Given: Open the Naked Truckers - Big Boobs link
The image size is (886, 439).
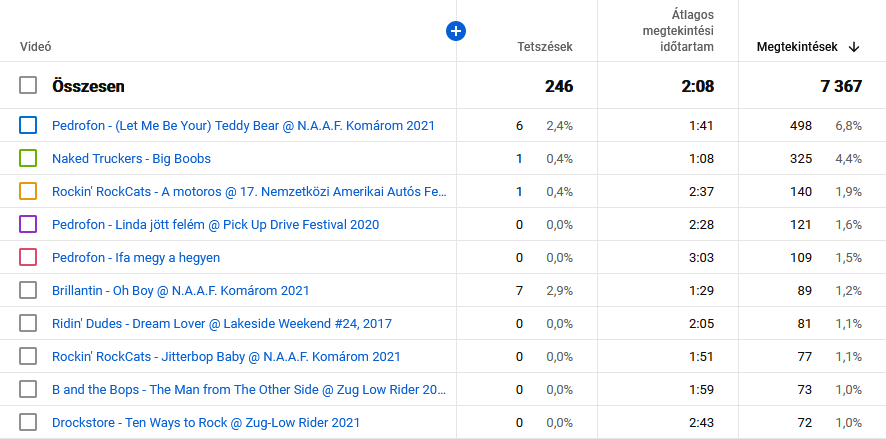Looking at the screenshot, I should [x=131, y=159].
